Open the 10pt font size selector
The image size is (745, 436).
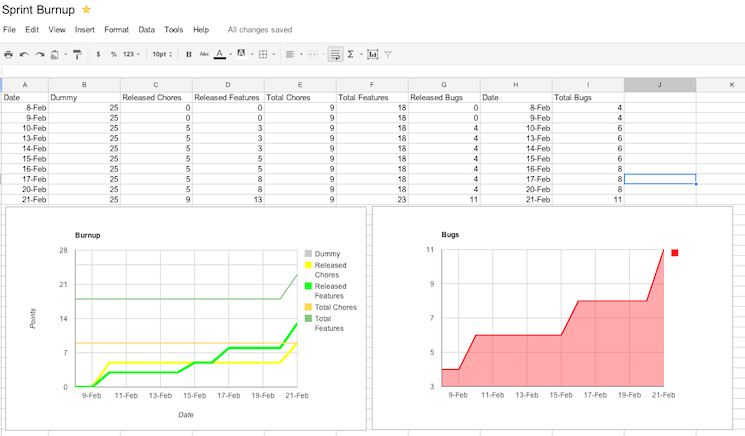pos(162,55)
